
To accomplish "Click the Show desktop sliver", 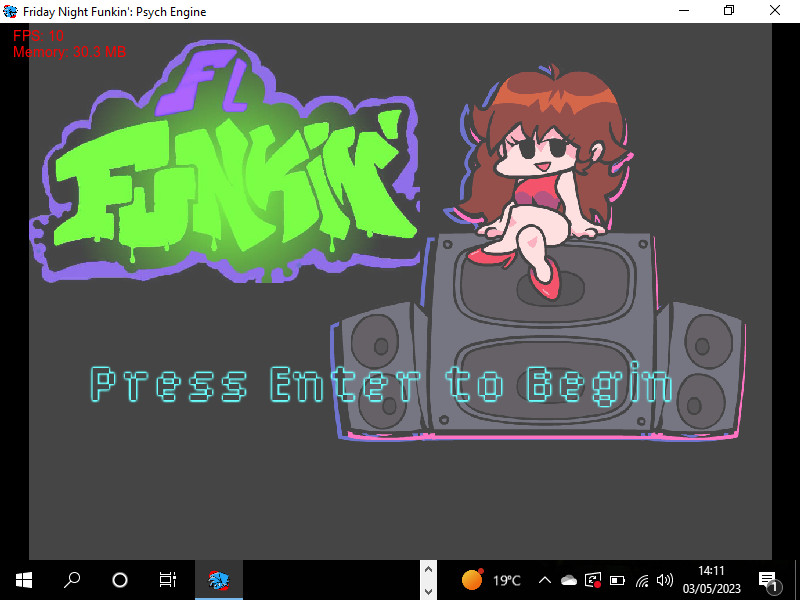I will (796, 580).
